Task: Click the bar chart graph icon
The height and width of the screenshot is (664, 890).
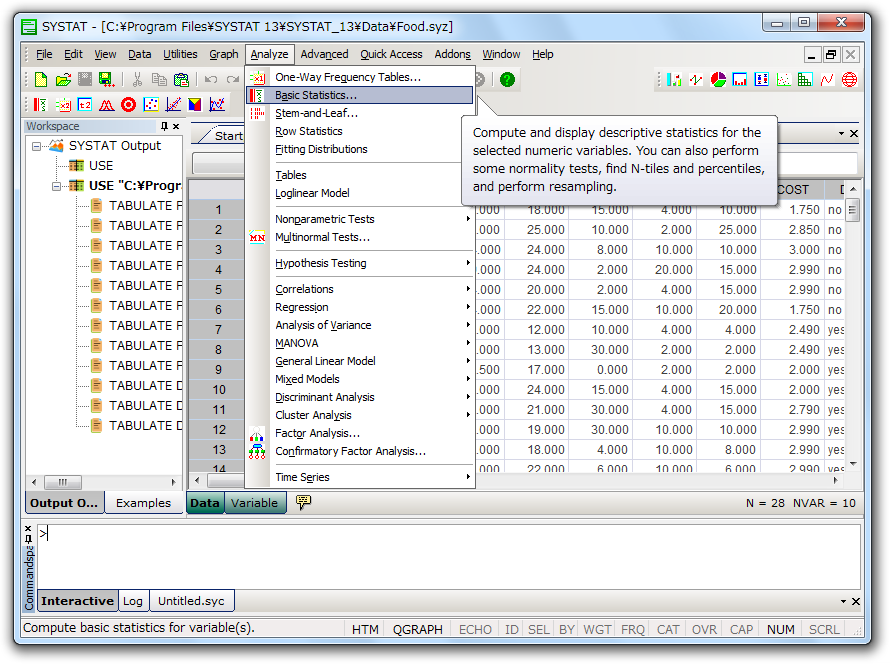Action: click(674, 79)
